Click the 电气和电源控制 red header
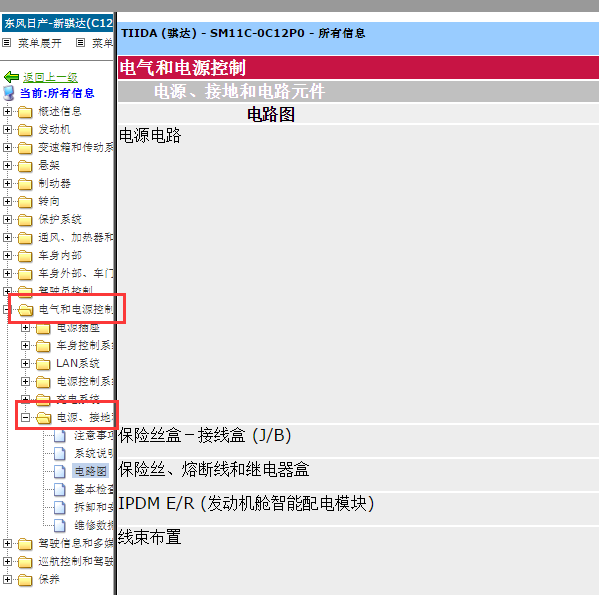 358,68
